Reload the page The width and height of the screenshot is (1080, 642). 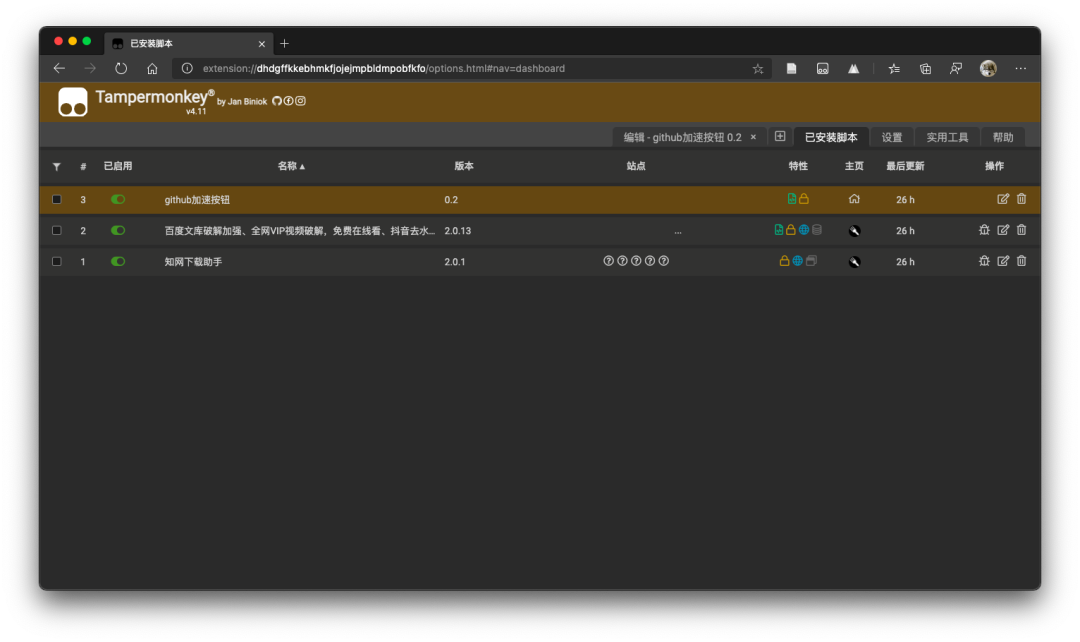[121, 68]
